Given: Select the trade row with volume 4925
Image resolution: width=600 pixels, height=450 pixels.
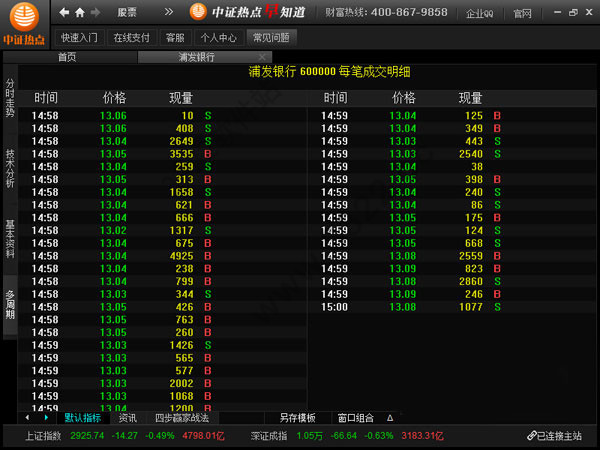Looking at the screenshot, I should (x=162, y=256).
